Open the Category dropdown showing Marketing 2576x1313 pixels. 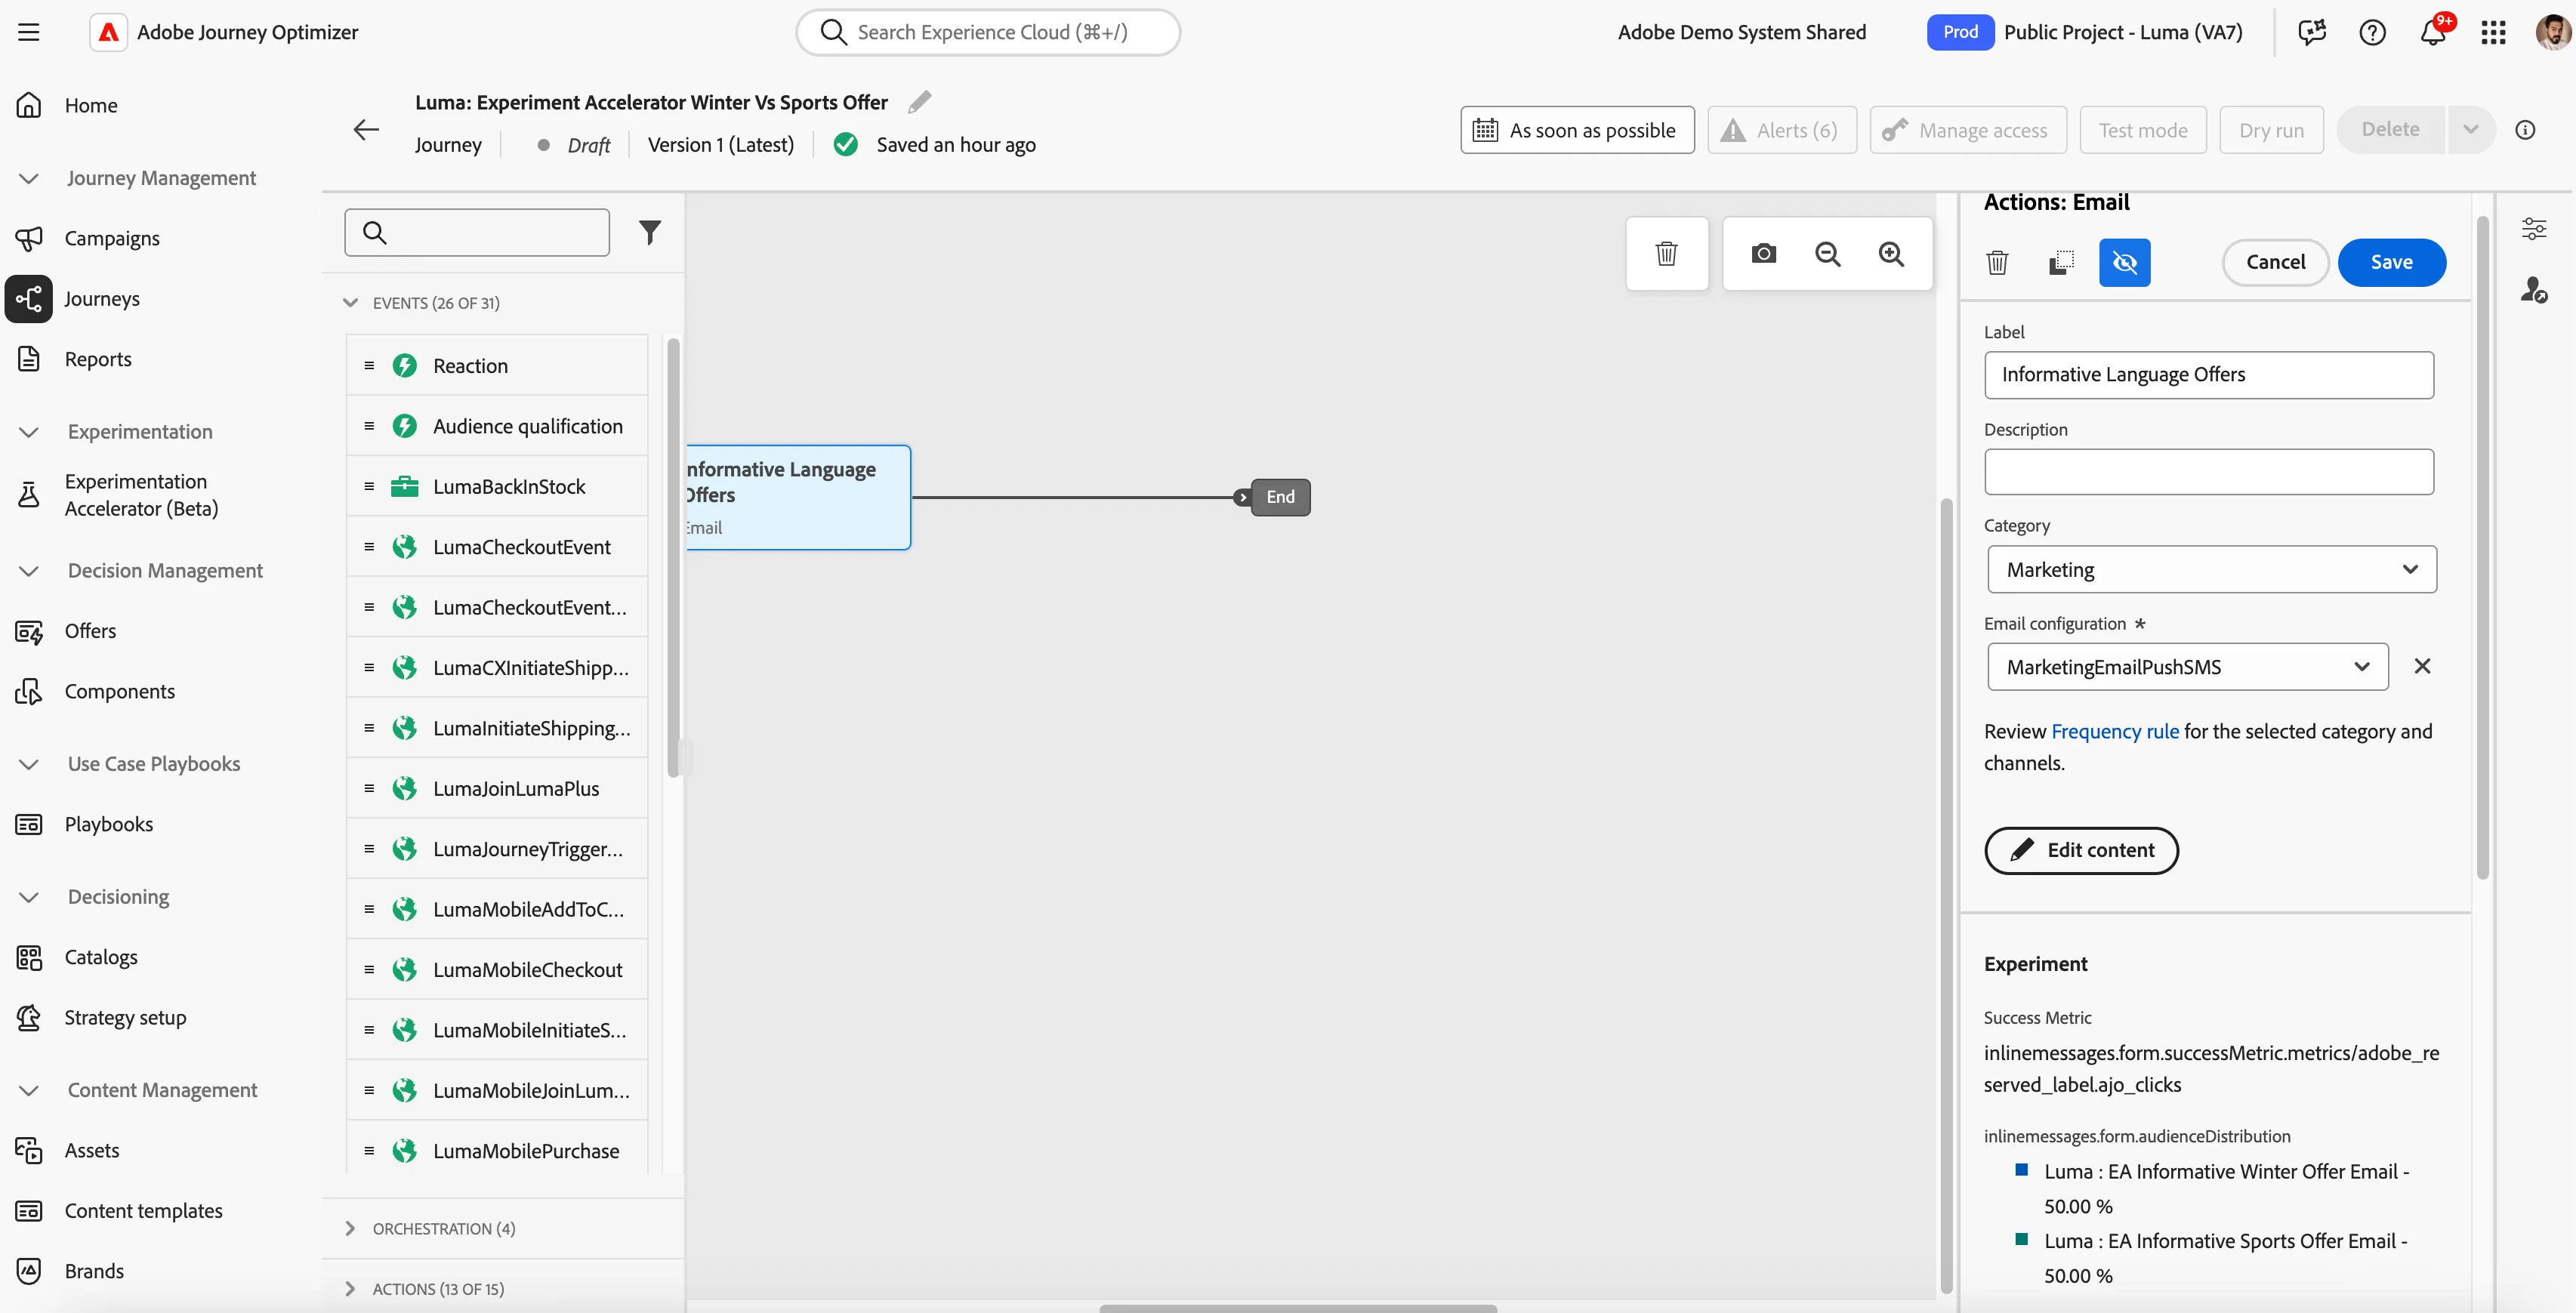pos(2211,570)
